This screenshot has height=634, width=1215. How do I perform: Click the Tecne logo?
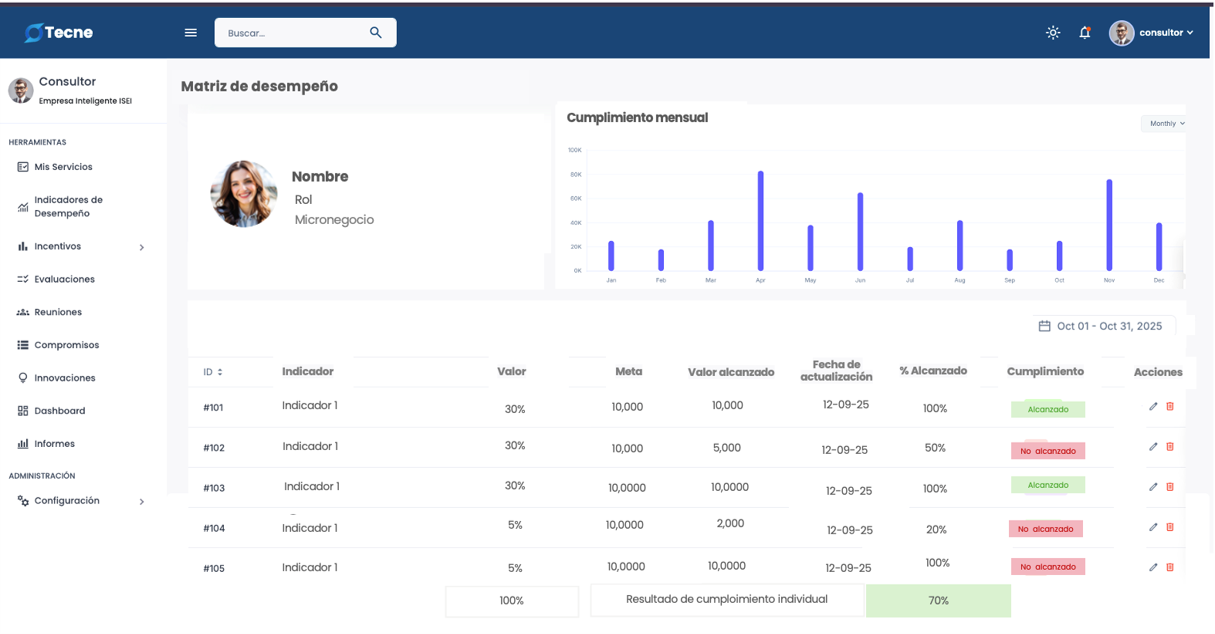[x=59, y=33]
